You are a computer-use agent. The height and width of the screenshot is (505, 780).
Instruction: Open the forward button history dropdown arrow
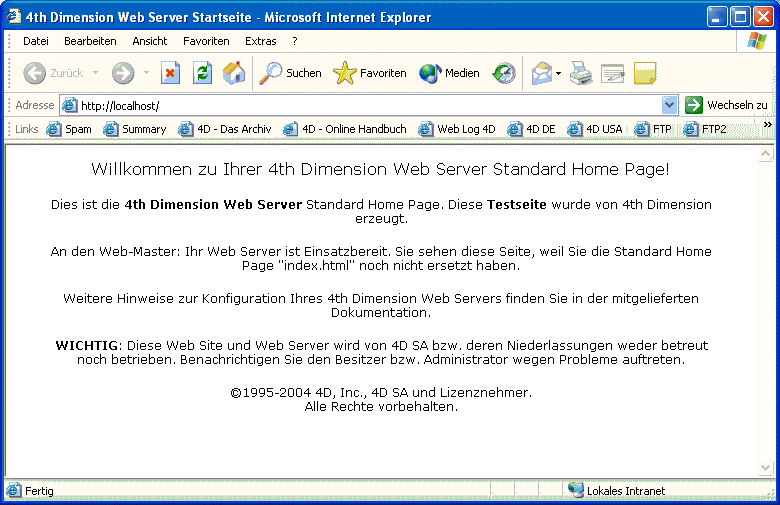click(146, 73)
